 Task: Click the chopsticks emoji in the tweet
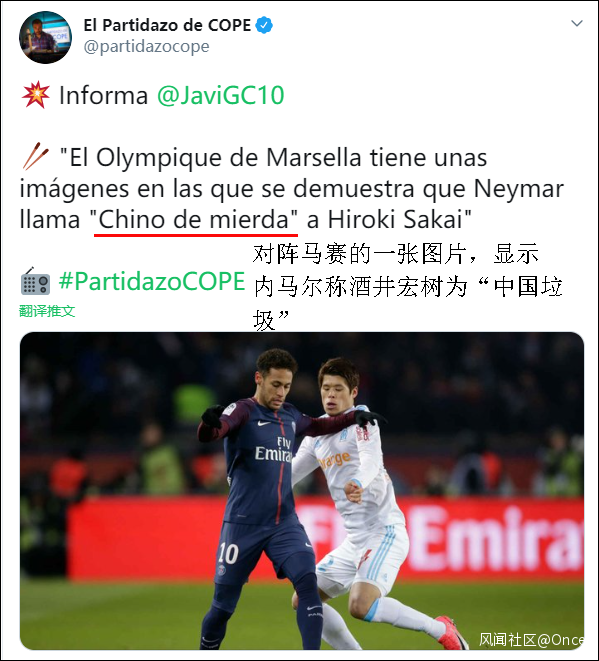35,156
